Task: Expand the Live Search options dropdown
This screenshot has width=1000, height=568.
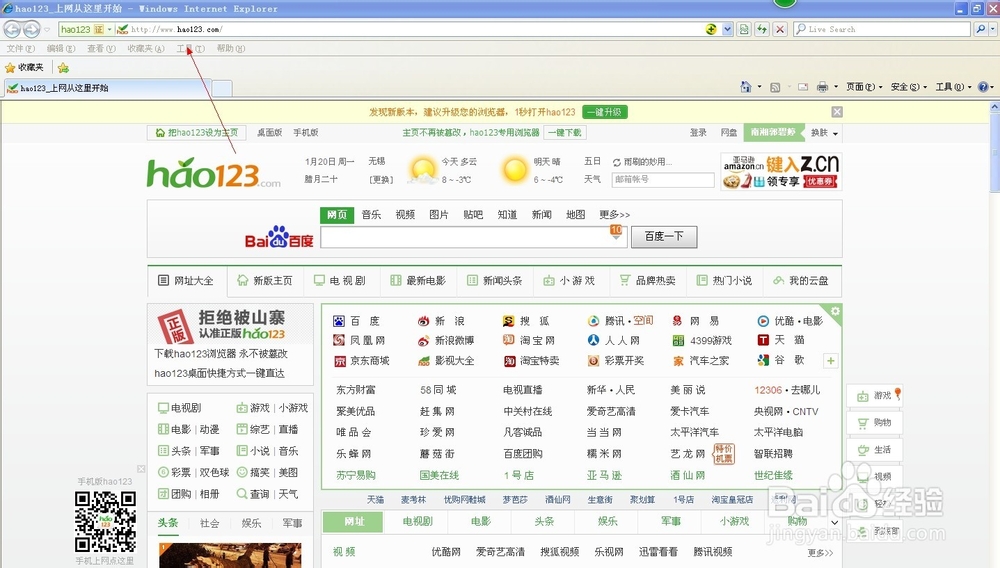Action: [992, 29]
